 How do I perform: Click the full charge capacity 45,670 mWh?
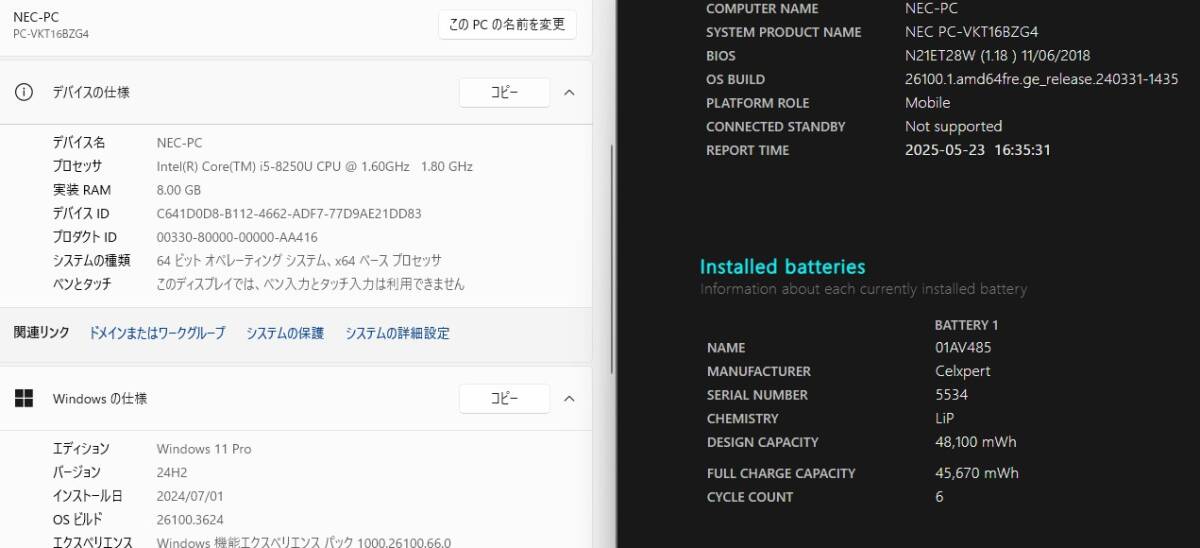click(977, 473)
